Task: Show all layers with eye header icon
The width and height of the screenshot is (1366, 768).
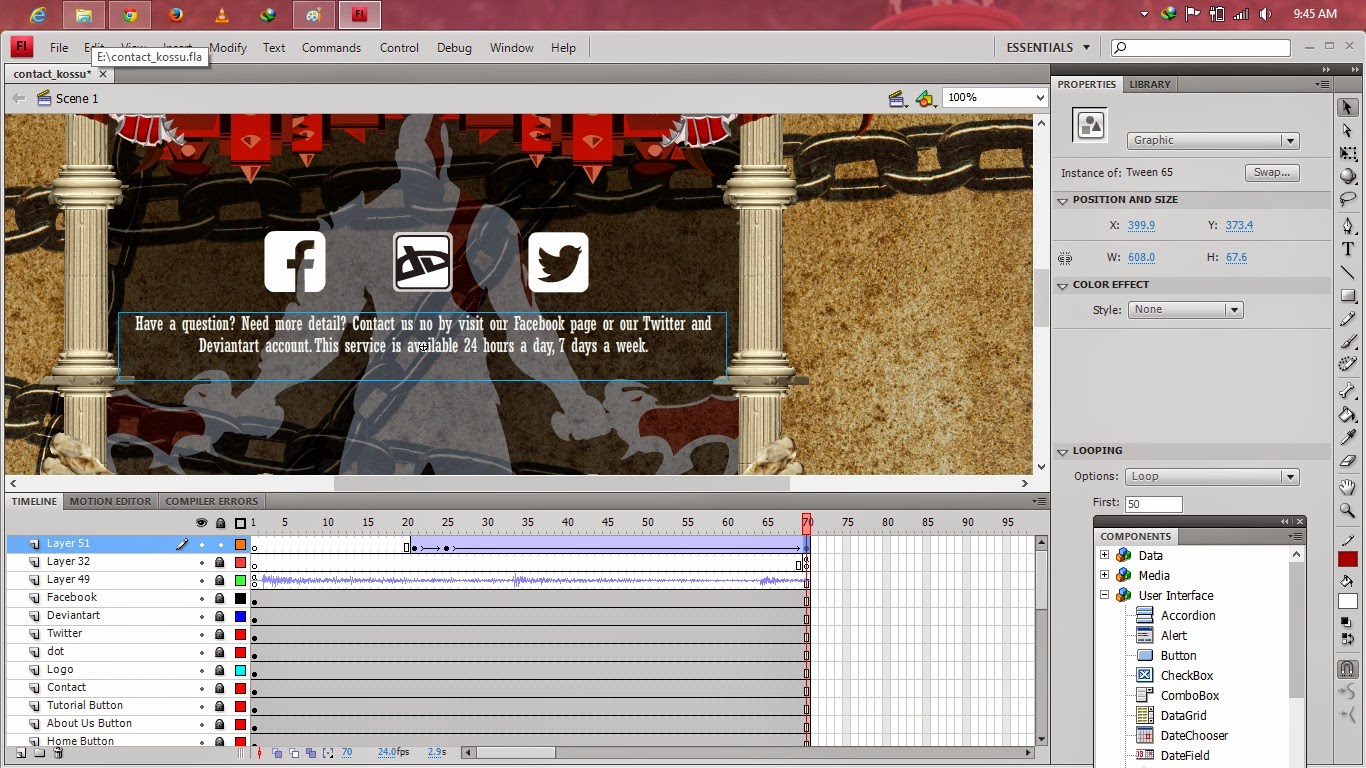Action: (202, 523)
